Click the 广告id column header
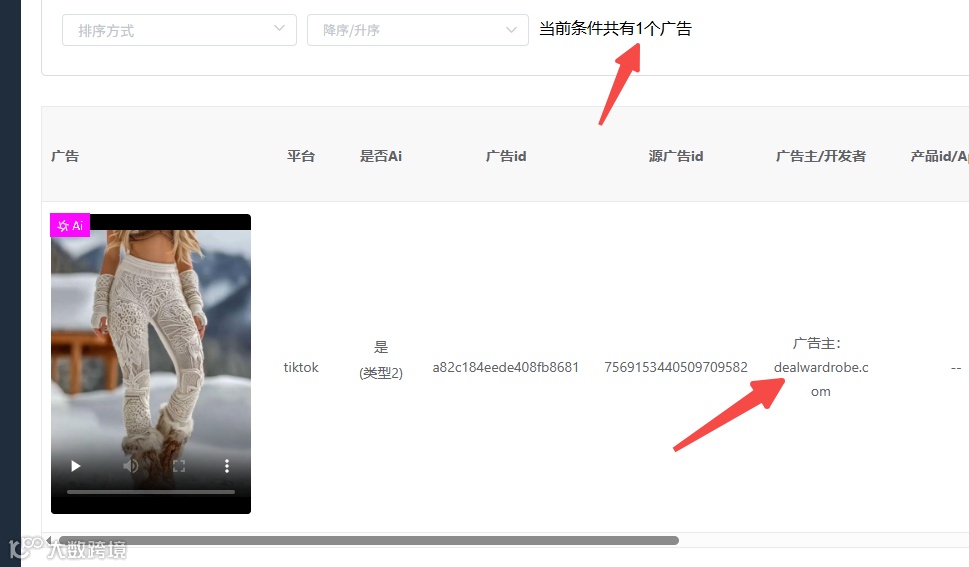The height and width of the screenshot is (567, 969). pyautogui.click(x=506, y=156)
